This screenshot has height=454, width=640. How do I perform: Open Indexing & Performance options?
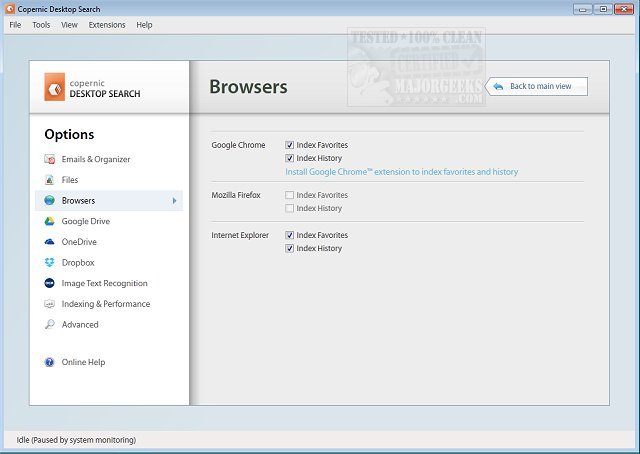[106, 304]
